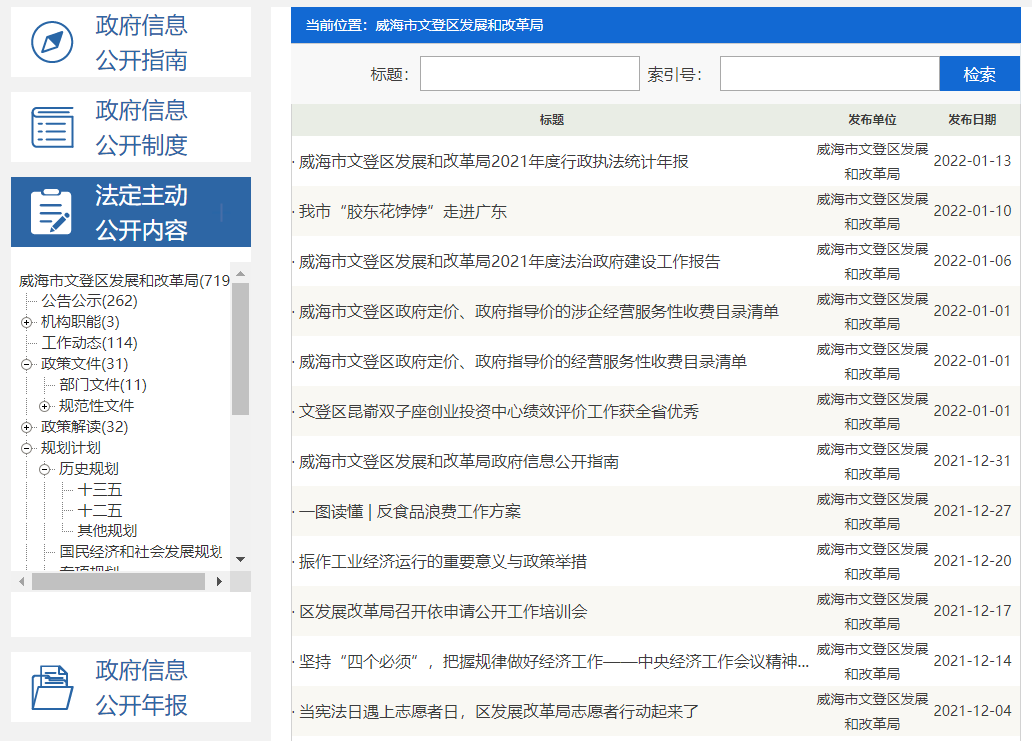Collapse the 历史规划 tree node
The width and height of the screenshot is (1032, 741).
(45, 469)
